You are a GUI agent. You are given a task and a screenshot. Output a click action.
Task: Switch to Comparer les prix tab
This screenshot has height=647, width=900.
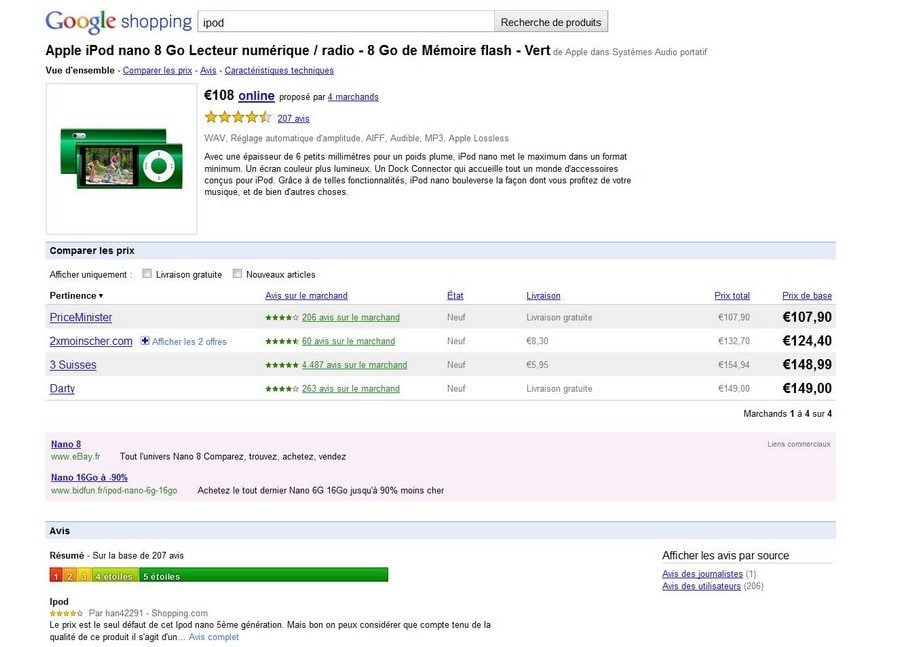[156, 71]
